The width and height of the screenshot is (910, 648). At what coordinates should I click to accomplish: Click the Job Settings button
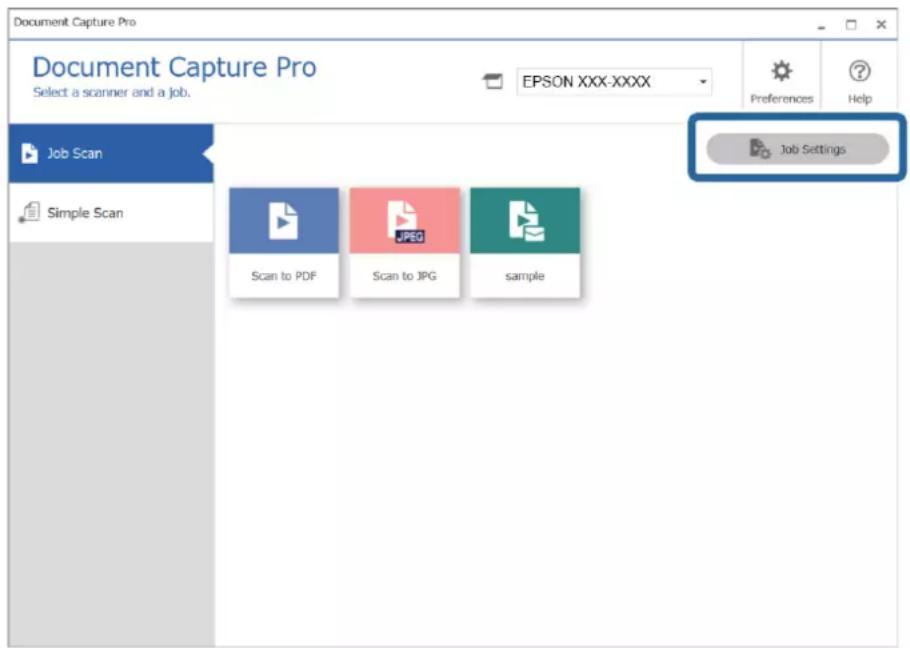point(797,149)
